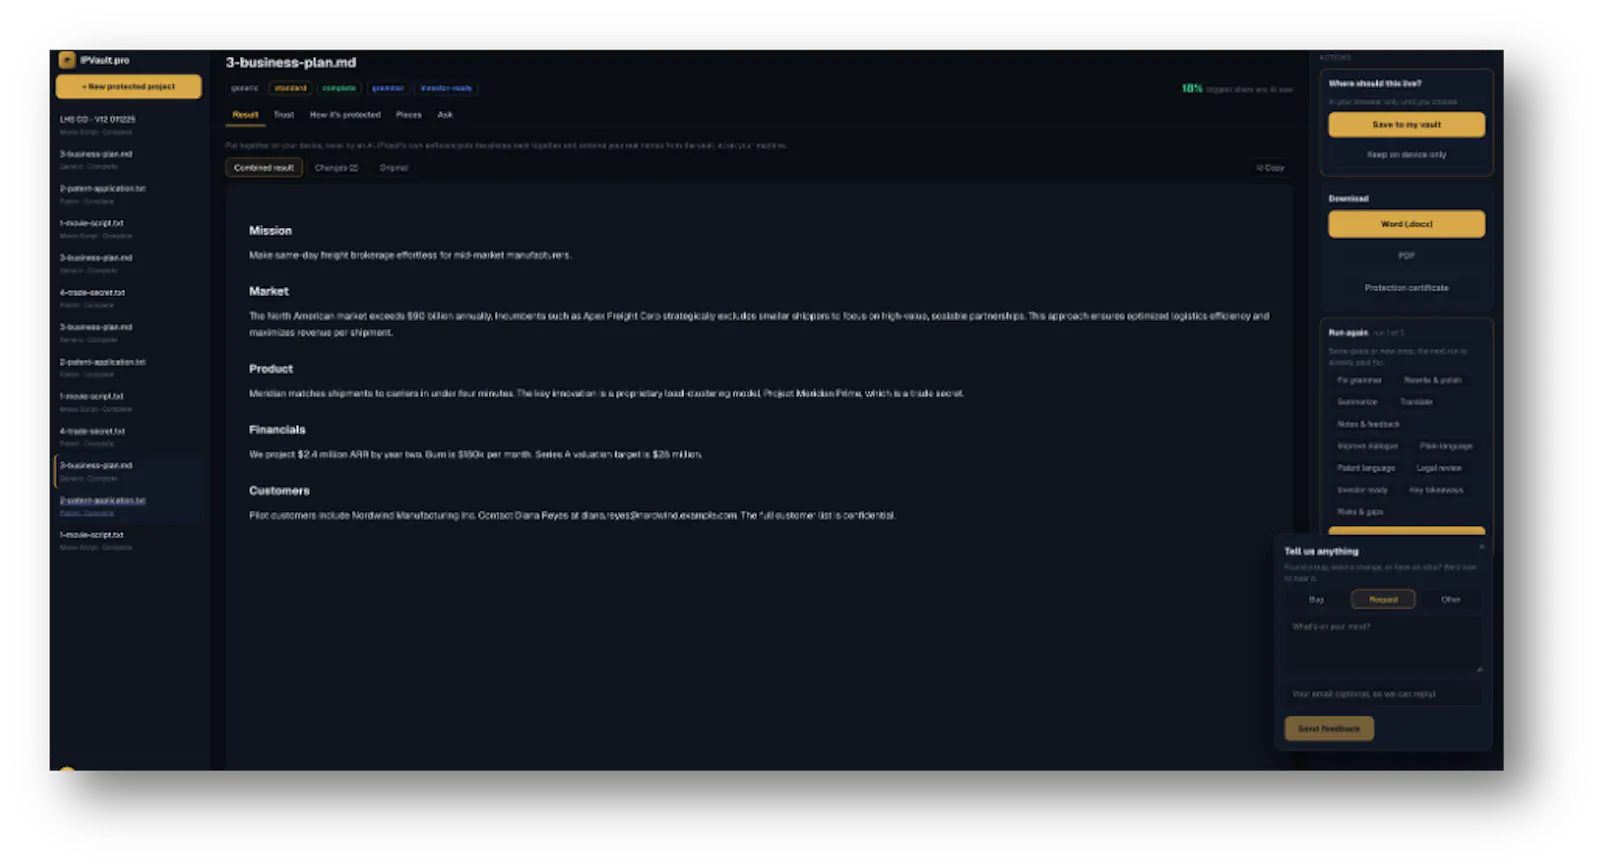Open the LHS CO - V12 011225 project
The height and width of the screenshot is (867, 1600).
click(x=128, y=124)
